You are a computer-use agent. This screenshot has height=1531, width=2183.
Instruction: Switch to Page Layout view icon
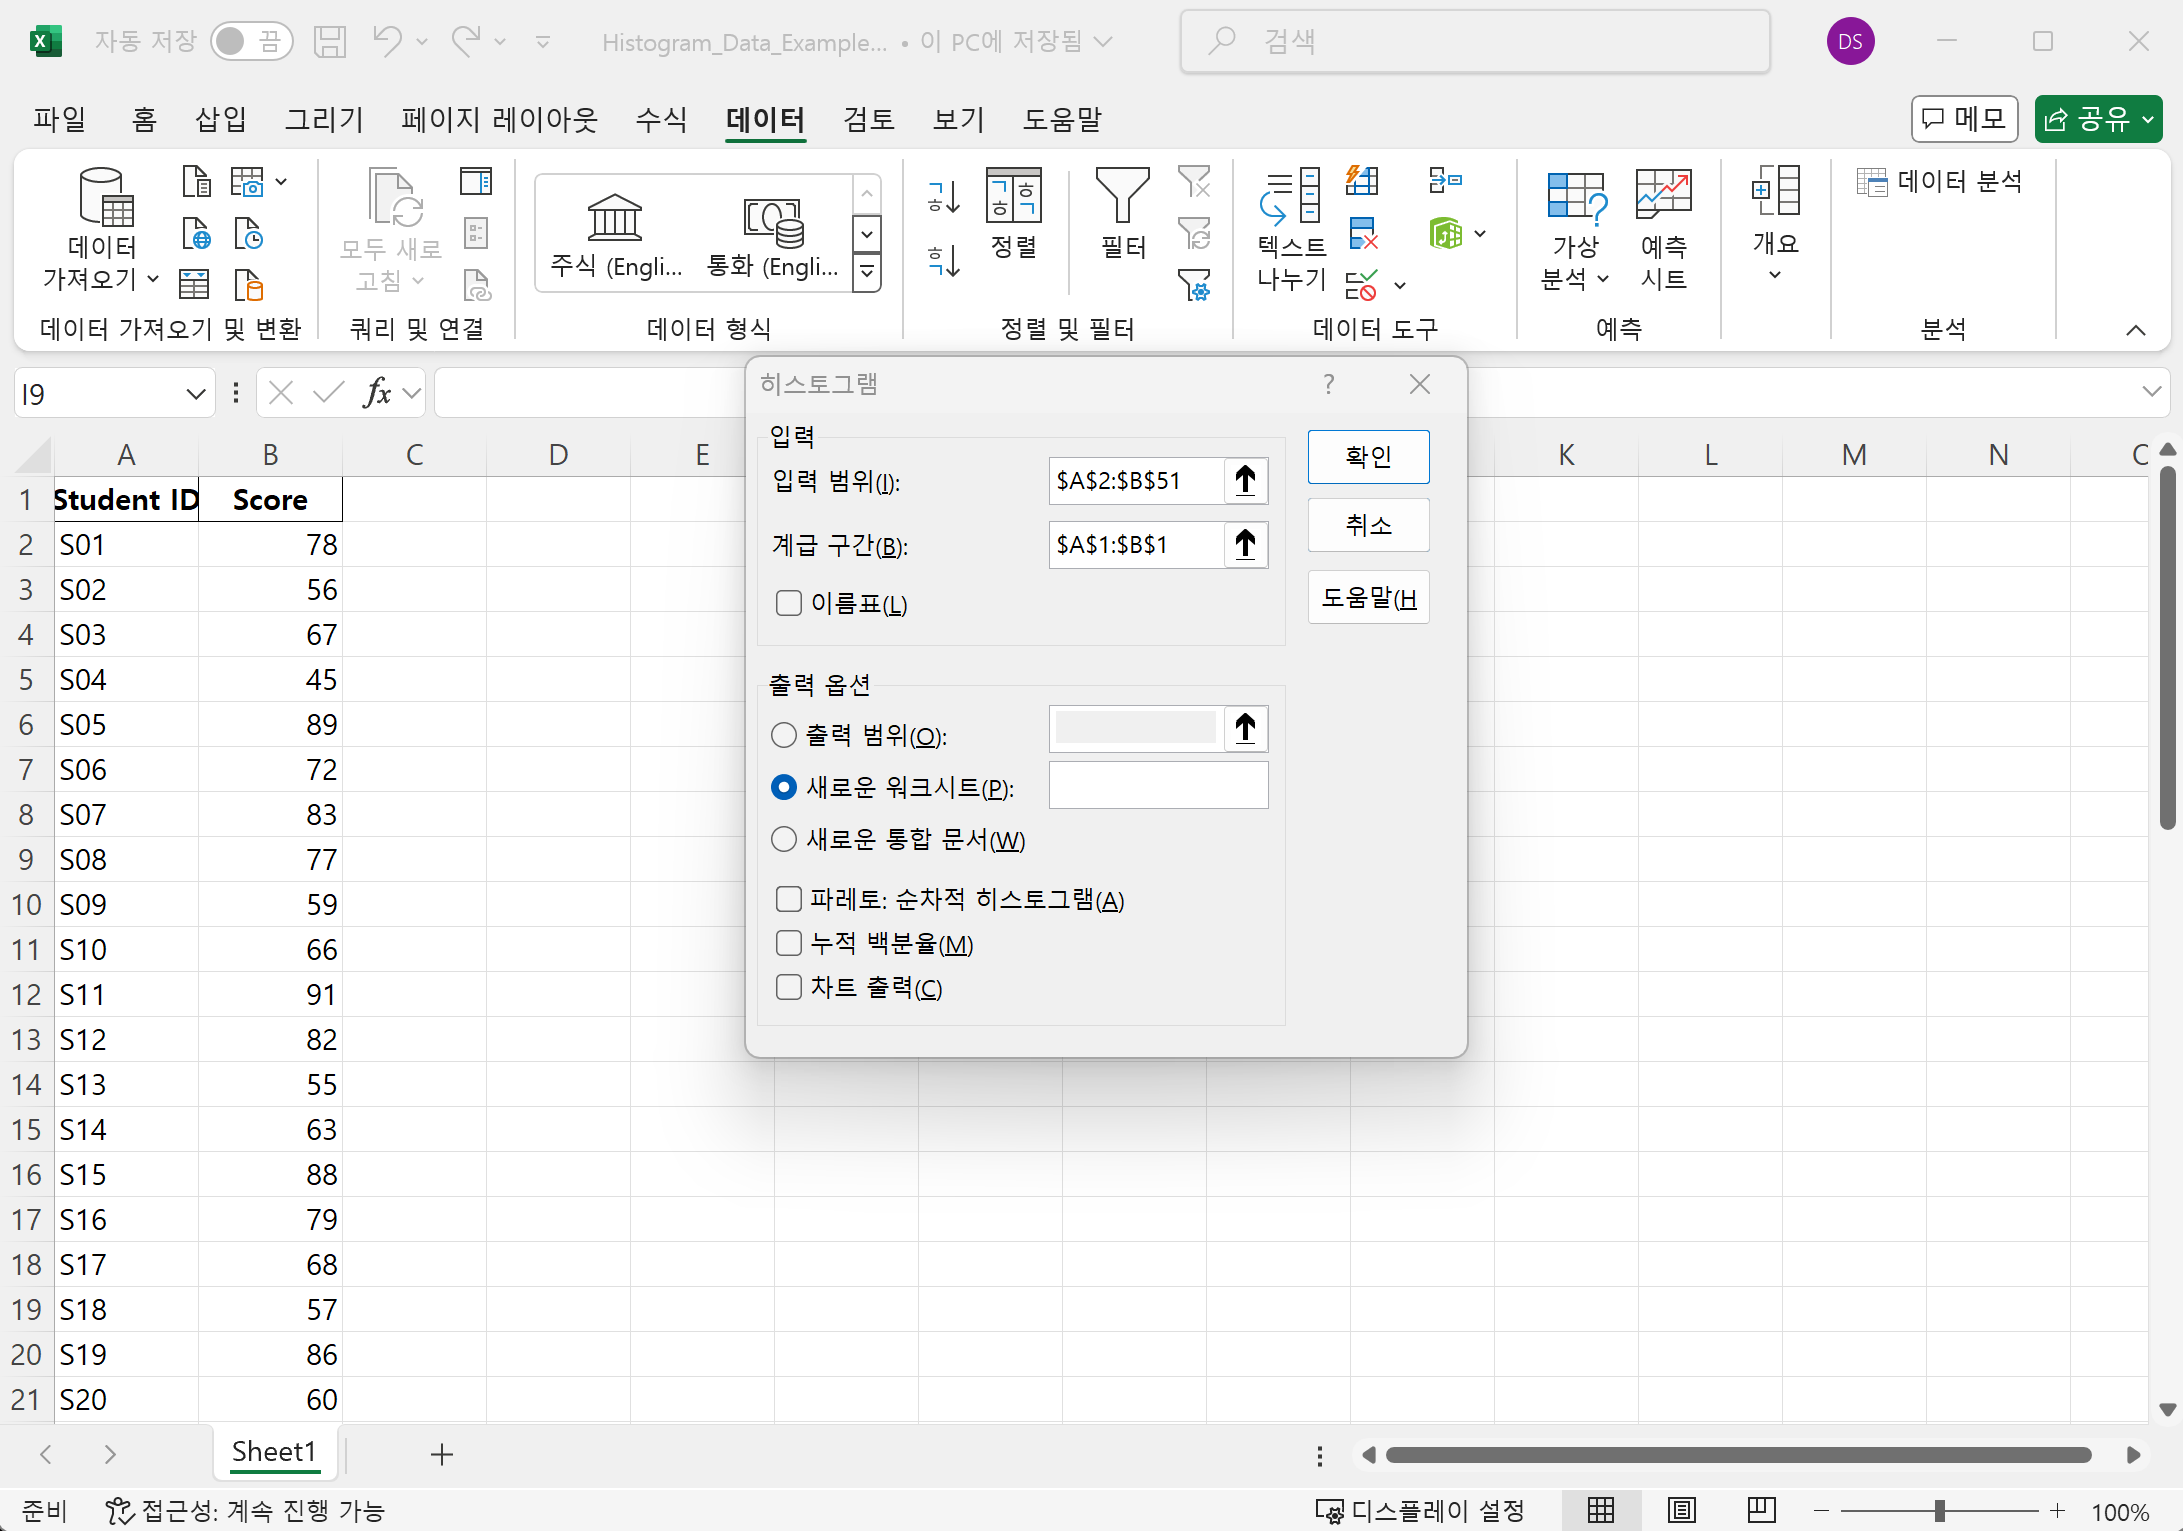[x=1682, y=1511]
